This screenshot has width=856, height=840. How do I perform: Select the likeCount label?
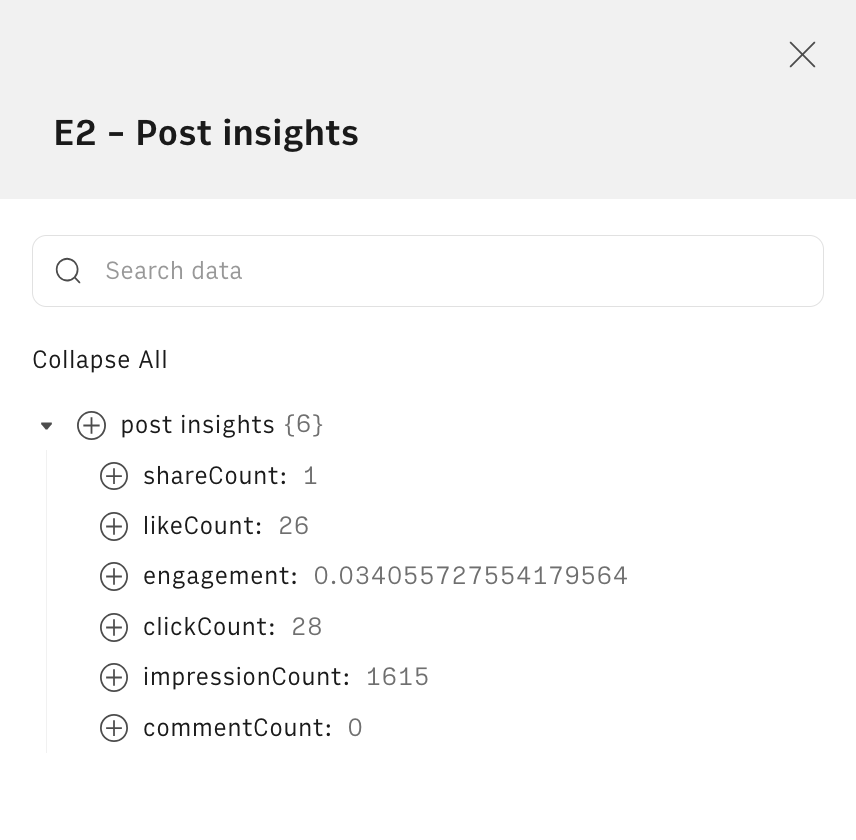coord(202,526)
